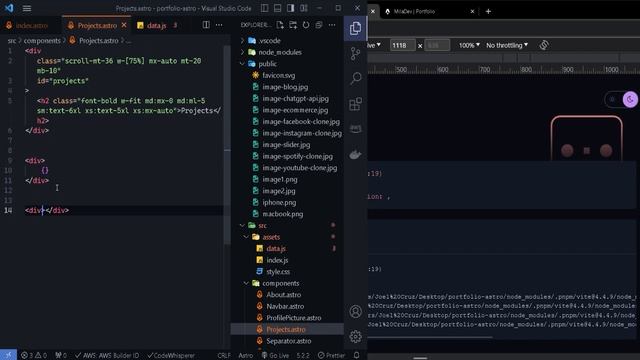
Task: Show errors and warnings in the status bar
Action: (x=34, y=356)
